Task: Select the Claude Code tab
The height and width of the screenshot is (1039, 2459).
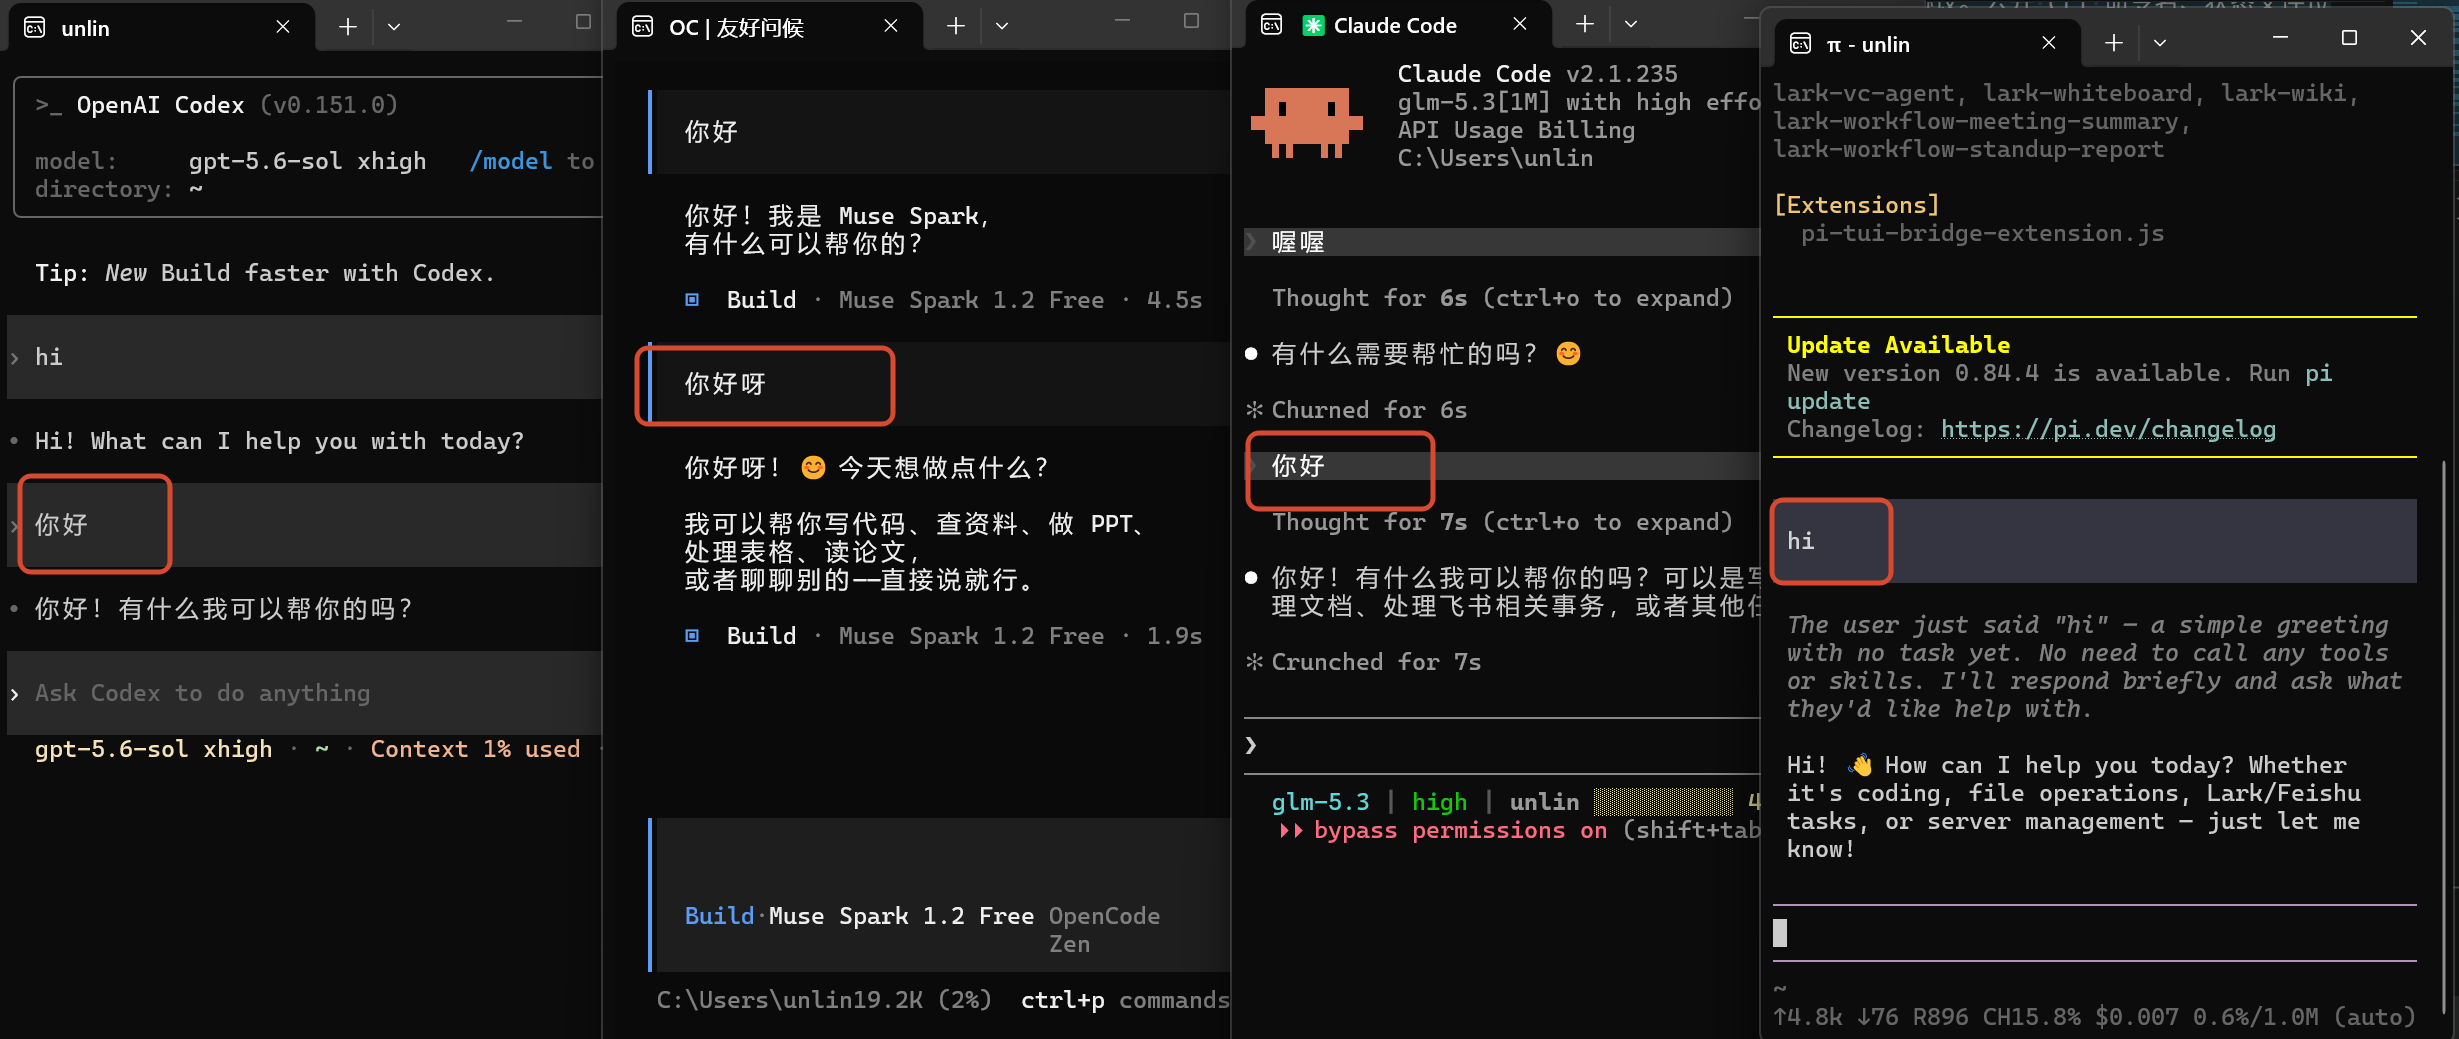Action: click(x=1399, y=25)
